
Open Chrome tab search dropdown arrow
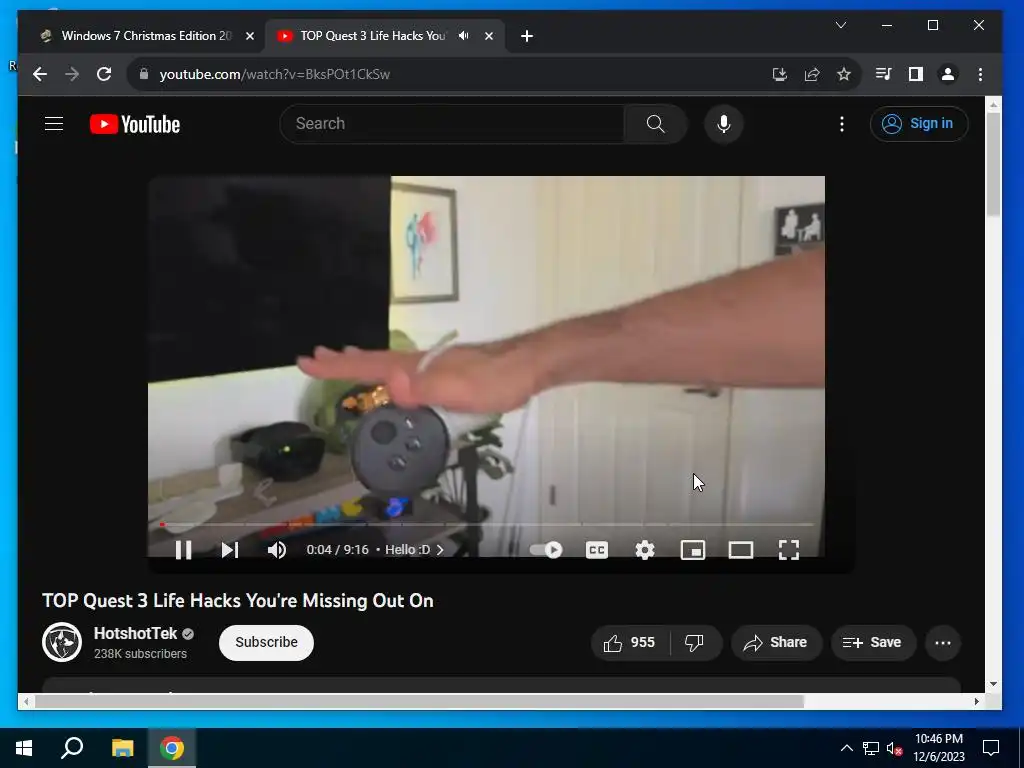[841, 25]
